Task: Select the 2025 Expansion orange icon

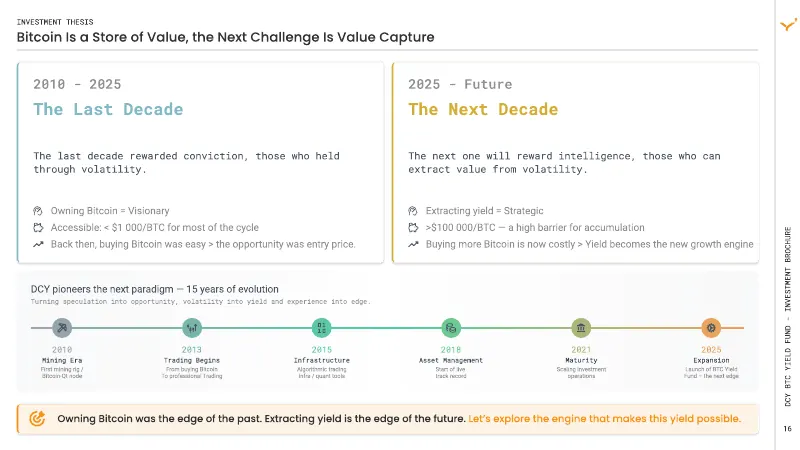Action: [x=711, y=328]
